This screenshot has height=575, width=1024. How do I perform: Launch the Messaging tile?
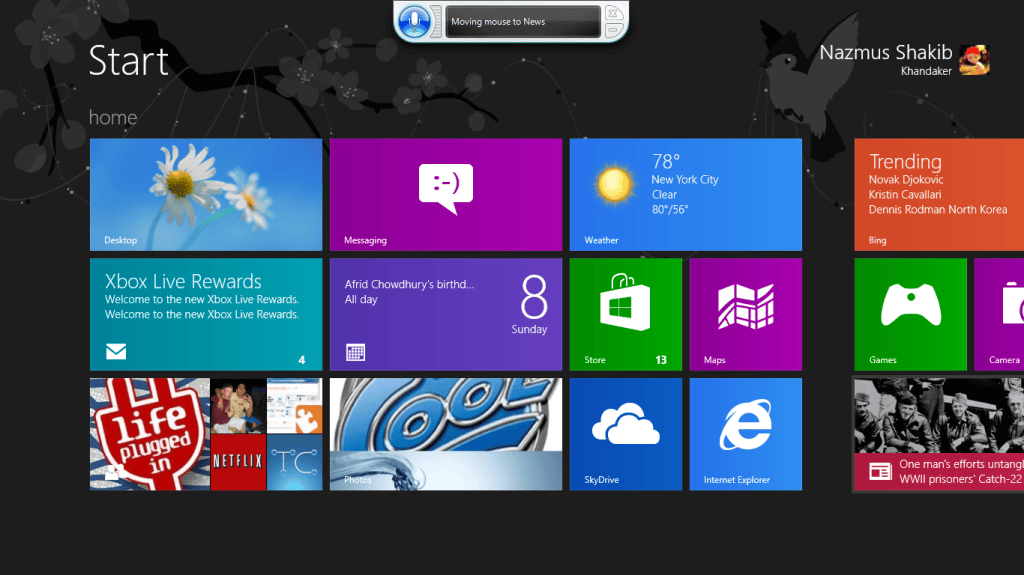point(445,194)
